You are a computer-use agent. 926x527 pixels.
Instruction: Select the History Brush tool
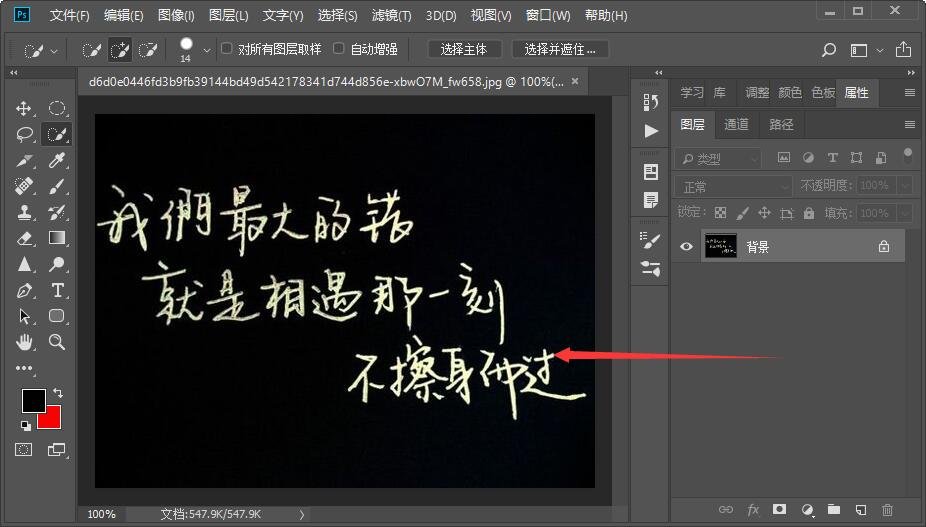(57, 212)
